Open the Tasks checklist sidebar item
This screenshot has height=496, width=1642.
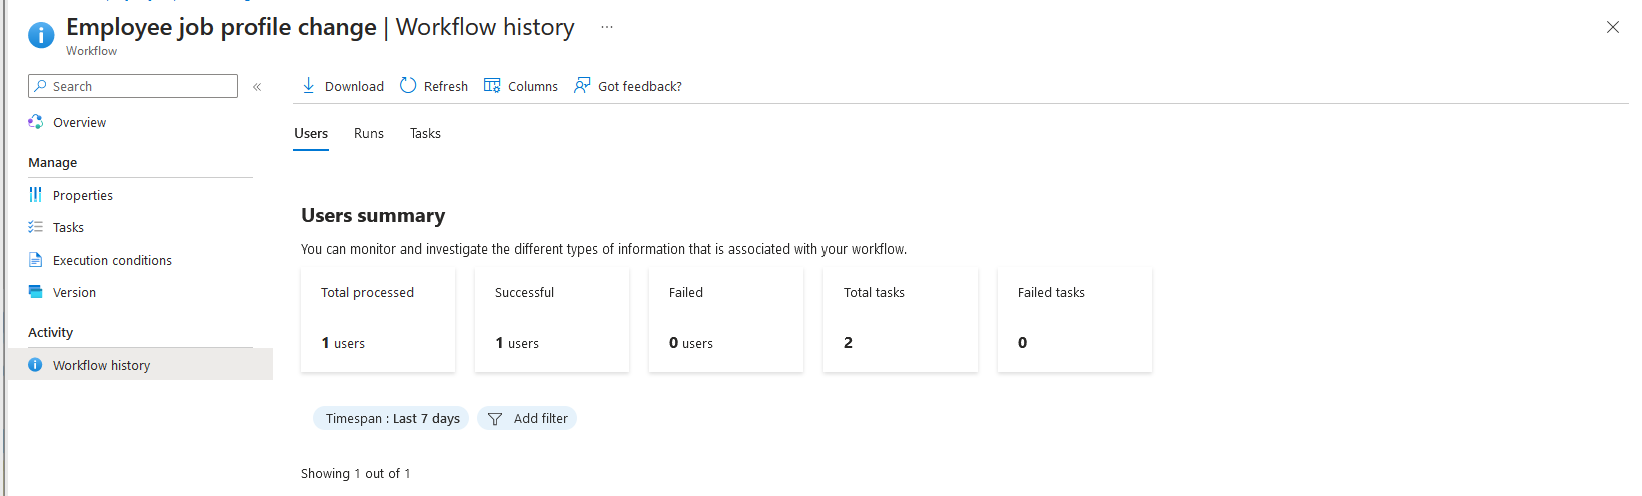[x=68, y=227]
